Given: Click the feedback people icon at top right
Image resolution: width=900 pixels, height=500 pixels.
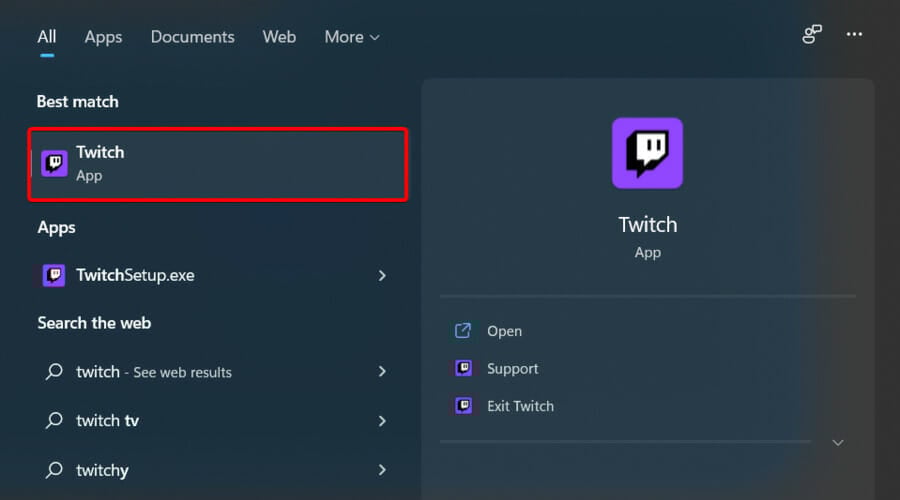Looking at the screenshot, I should click(x=812, y=34).
